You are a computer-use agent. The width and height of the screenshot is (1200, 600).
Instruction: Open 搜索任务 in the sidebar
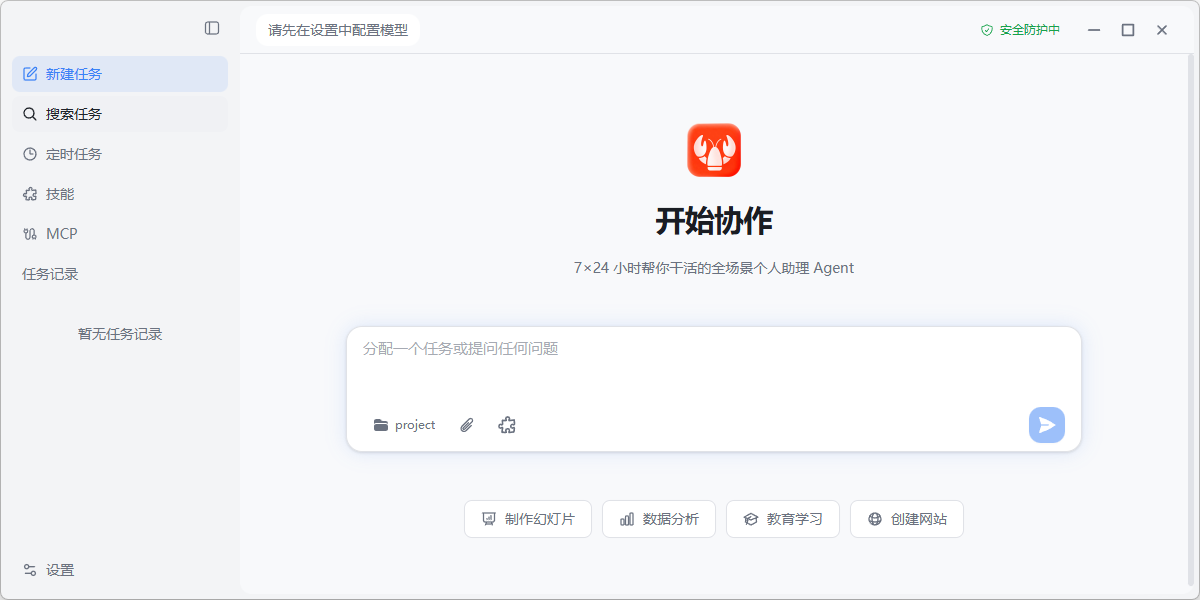pos(120,114)
